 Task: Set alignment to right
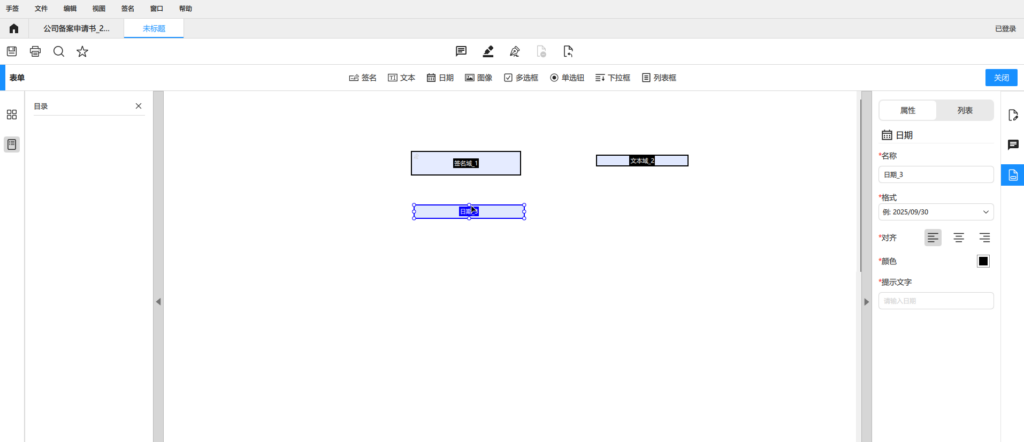(x=984, y=237)
